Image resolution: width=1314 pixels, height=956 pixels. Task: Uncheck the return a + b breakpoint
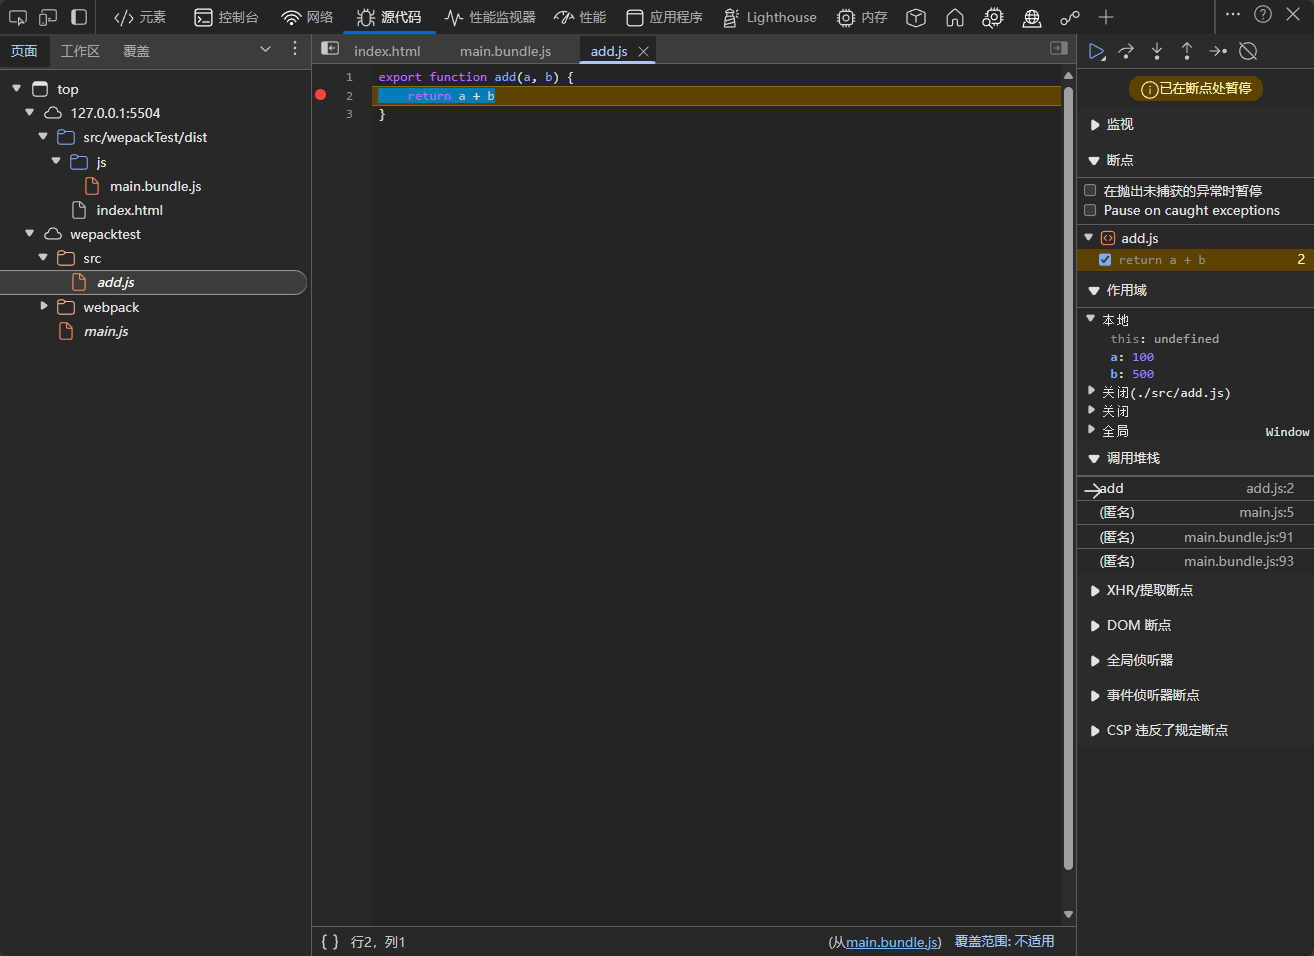tap(1105, 260)
